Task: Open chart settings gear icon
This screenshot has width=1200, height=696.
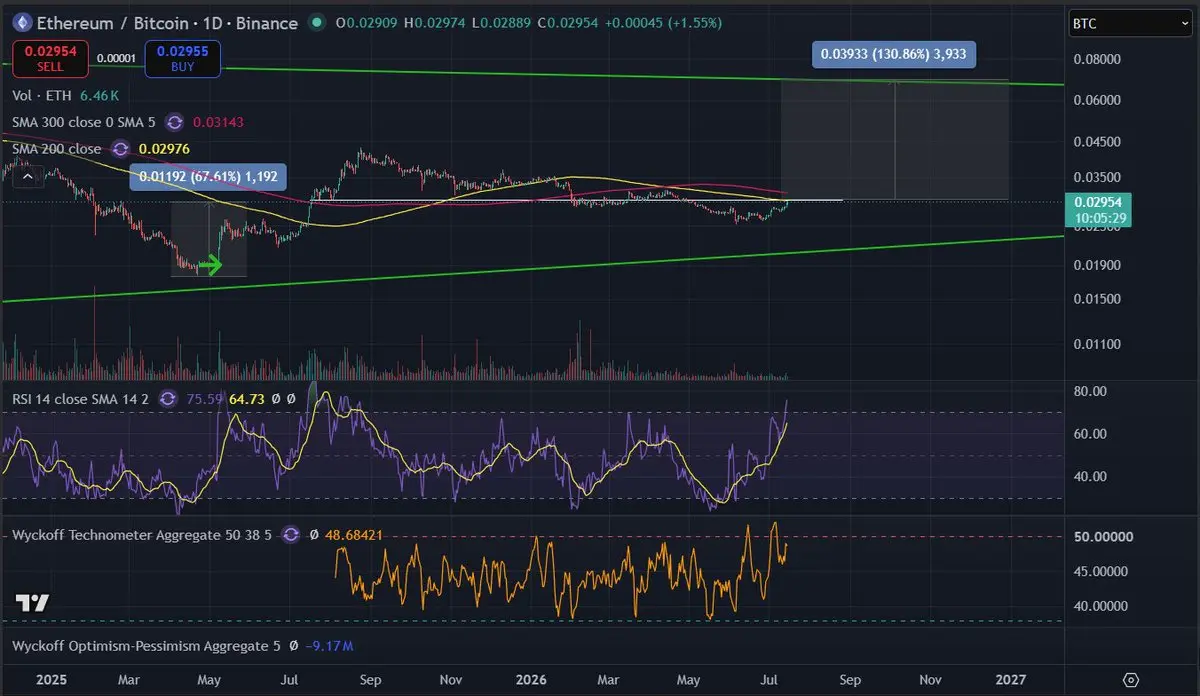Action: pyautogui.click(x=1131, y=678)
